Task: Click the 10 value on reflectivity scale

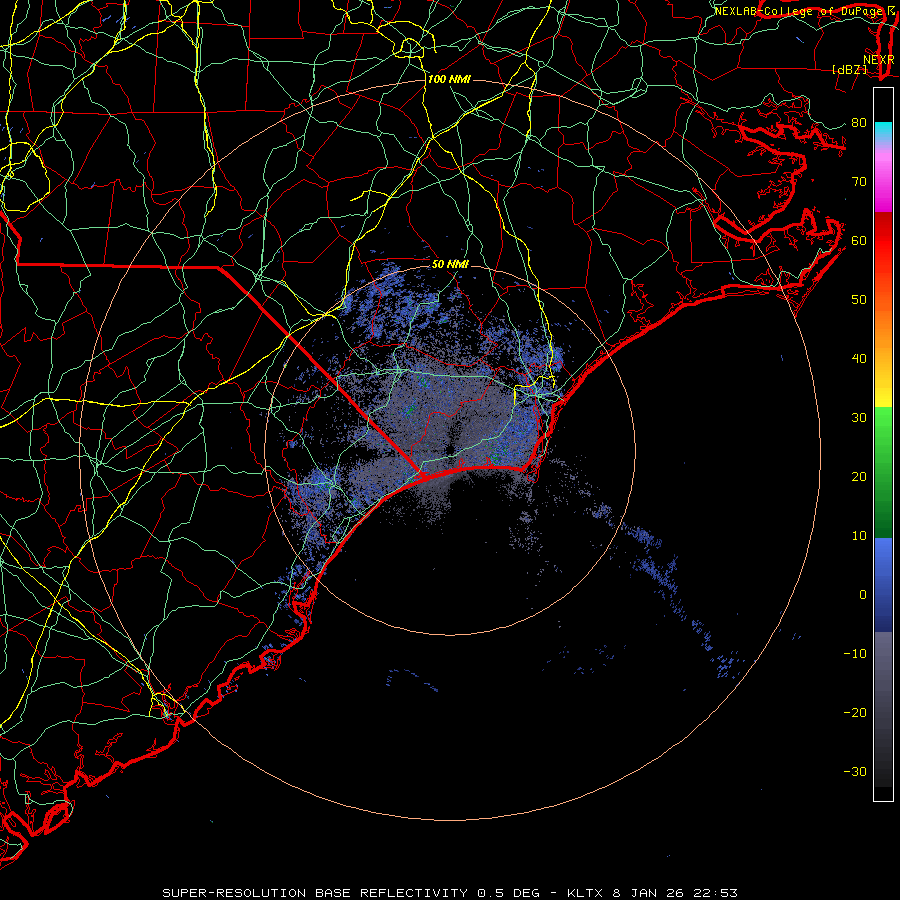Action: click(859, 536)
